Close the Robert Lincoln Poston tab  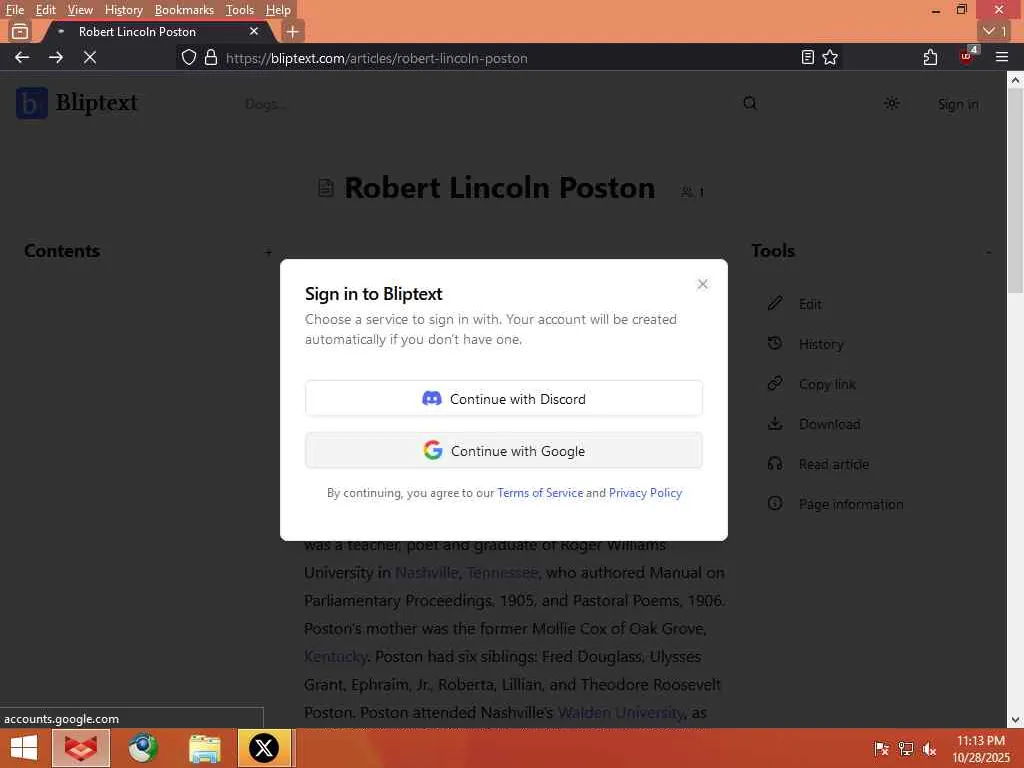pos(254,31)
